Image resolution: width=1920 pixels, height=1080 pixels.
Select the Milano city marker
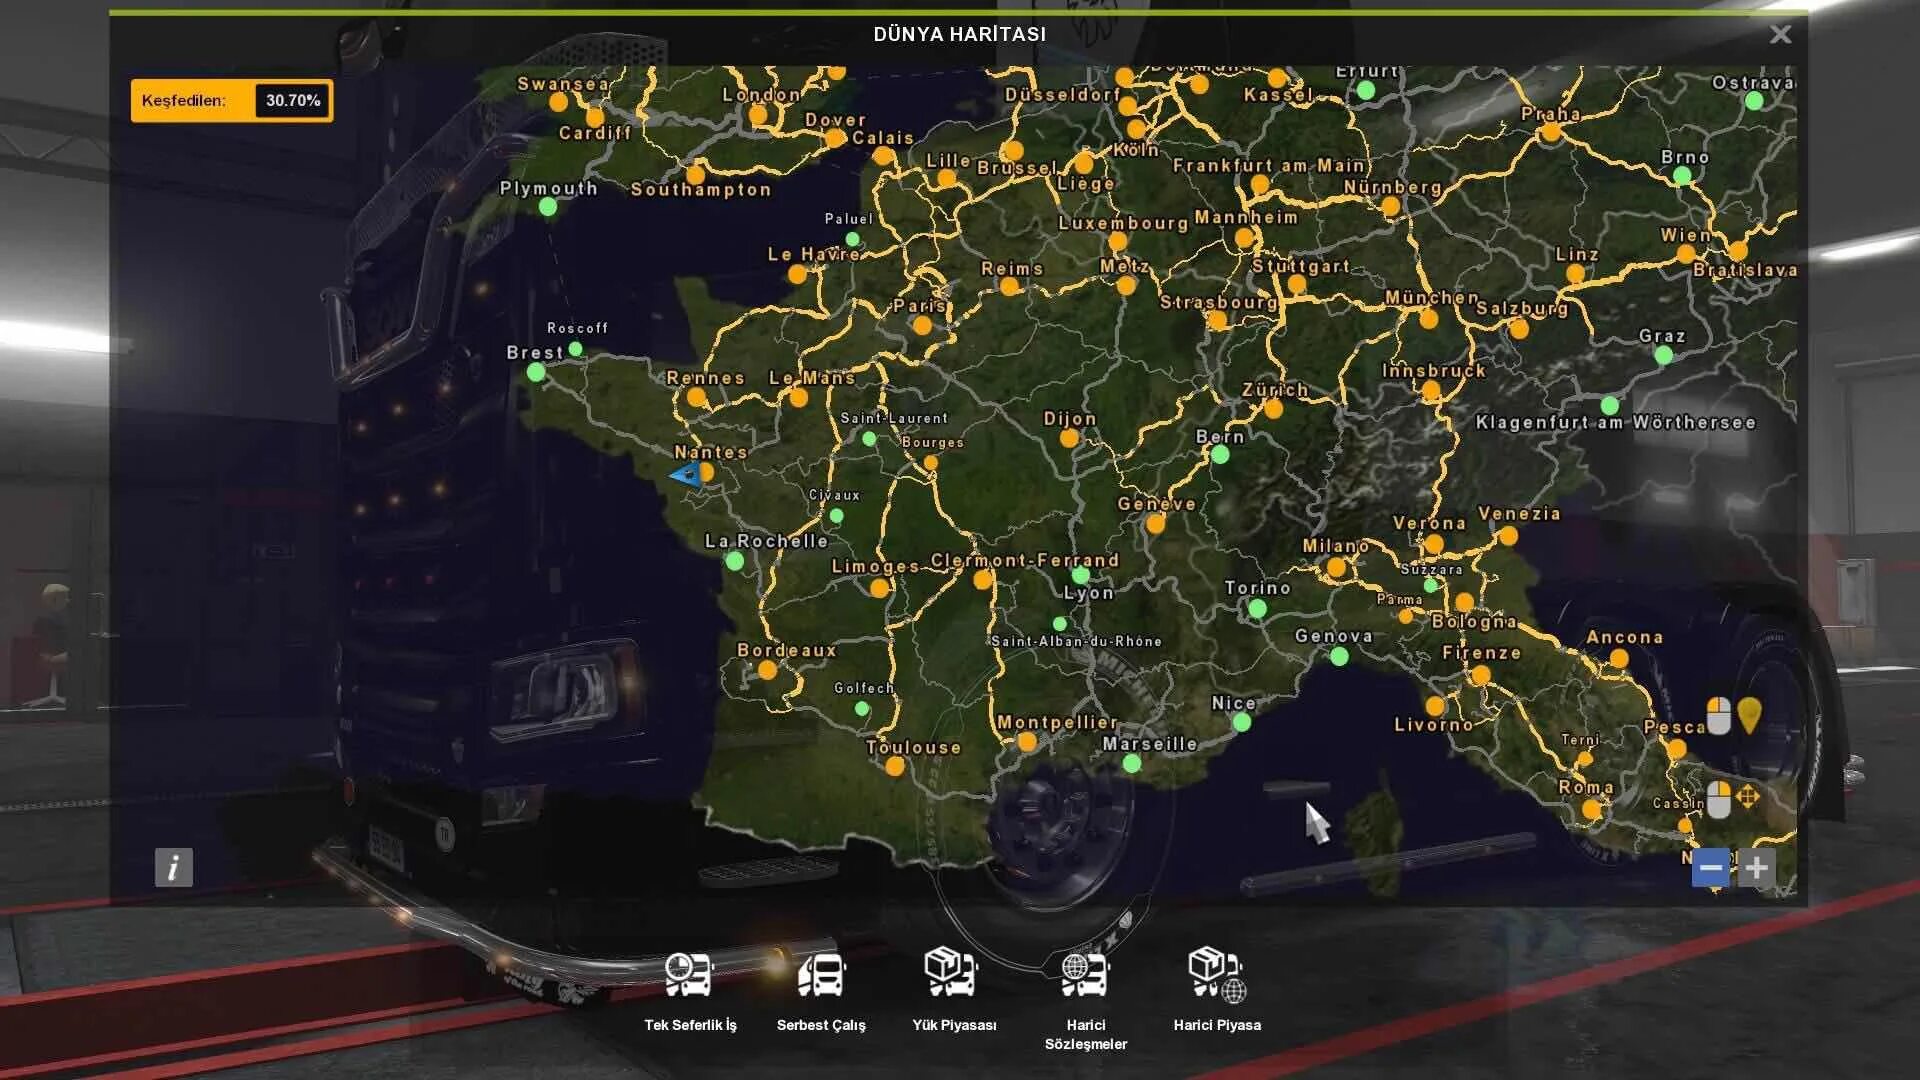point(1336,567)
